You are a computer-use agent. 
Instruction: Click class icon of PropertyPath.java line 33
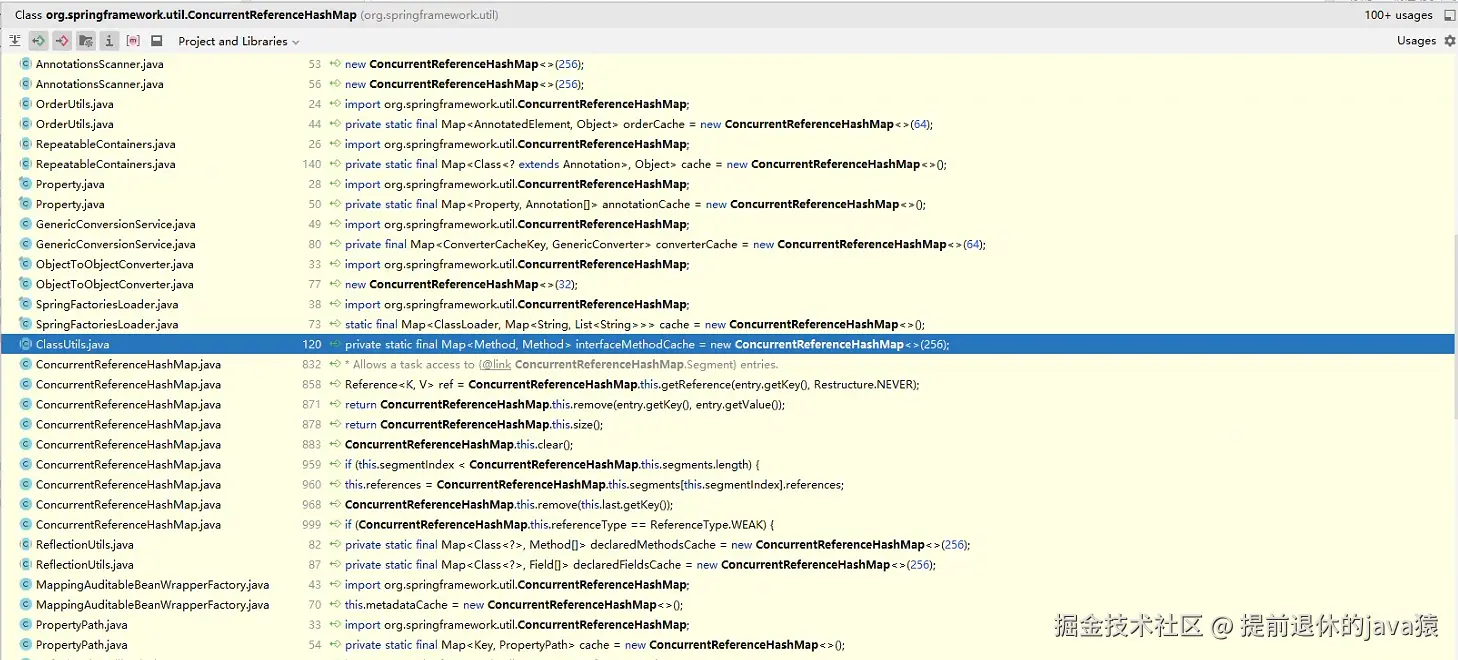[x=26, y=624]
